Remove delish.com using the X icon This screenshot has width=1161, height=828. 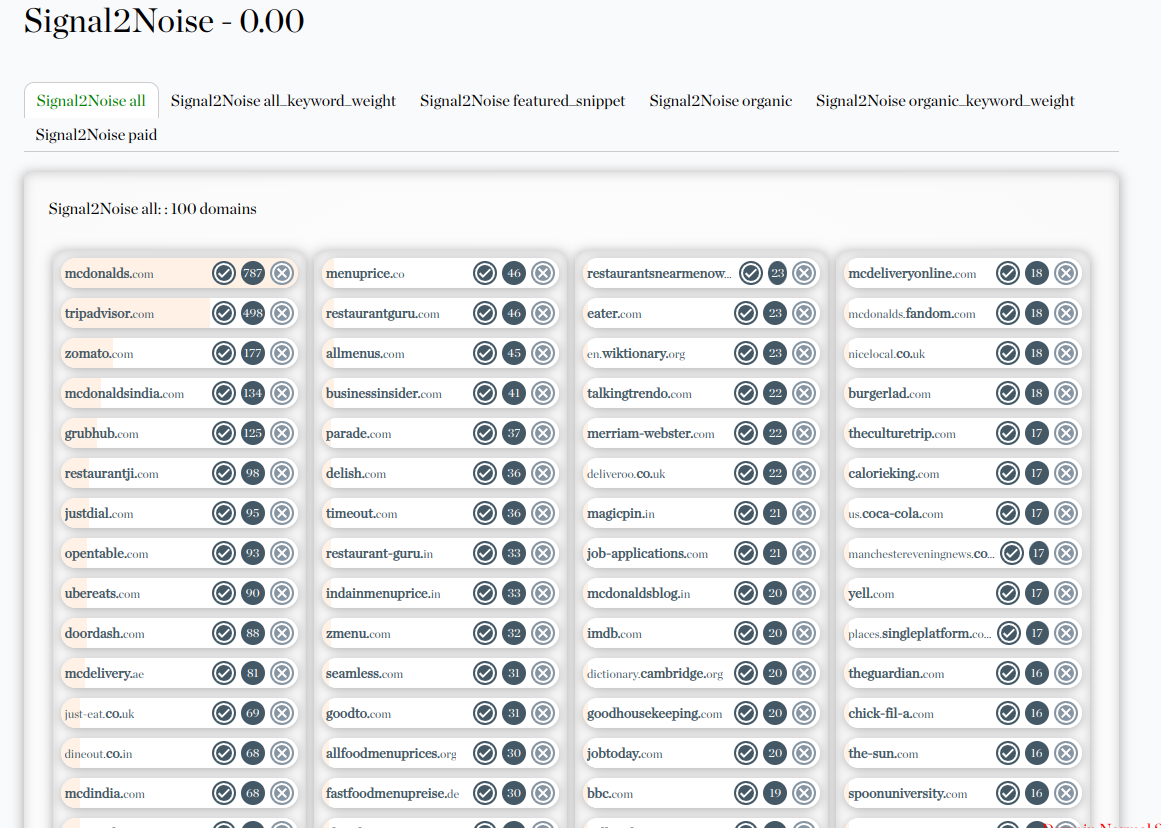543,473
